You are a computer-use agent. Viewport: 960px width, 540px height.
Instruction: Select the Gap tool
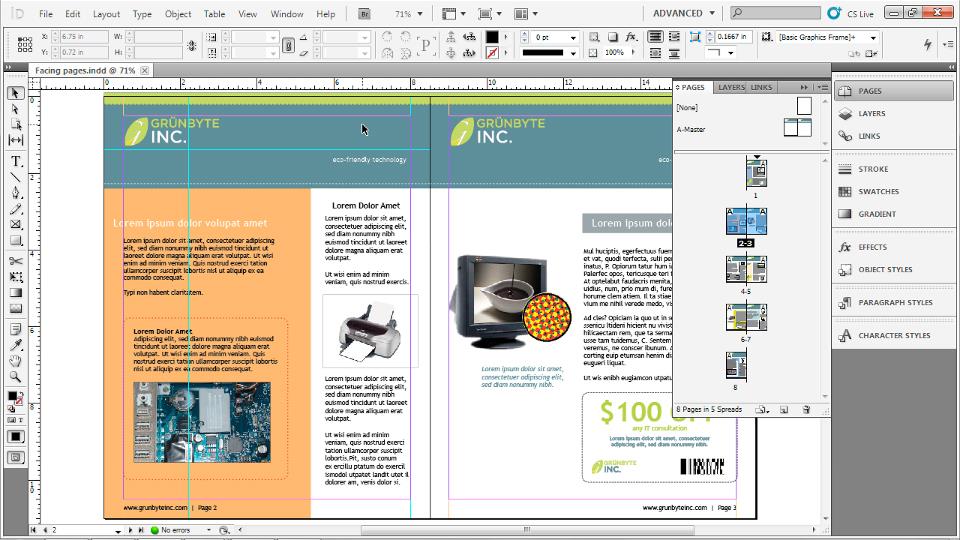[x=15, y=140]
